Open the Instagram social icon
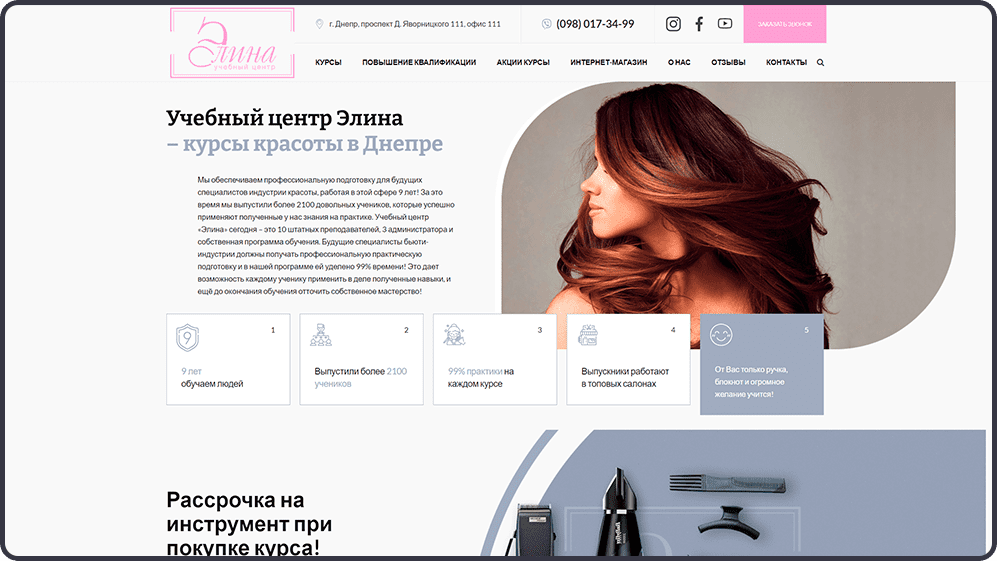This screenshot has height=561, width=997. [673, 24]
